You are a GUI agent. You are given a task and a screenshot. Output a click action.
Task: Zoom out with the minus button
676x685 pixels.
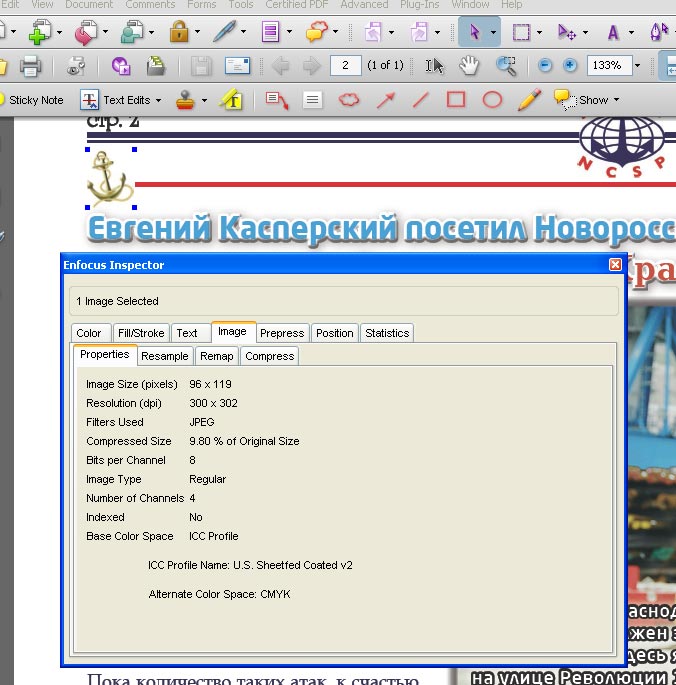(x=544, y=66)
